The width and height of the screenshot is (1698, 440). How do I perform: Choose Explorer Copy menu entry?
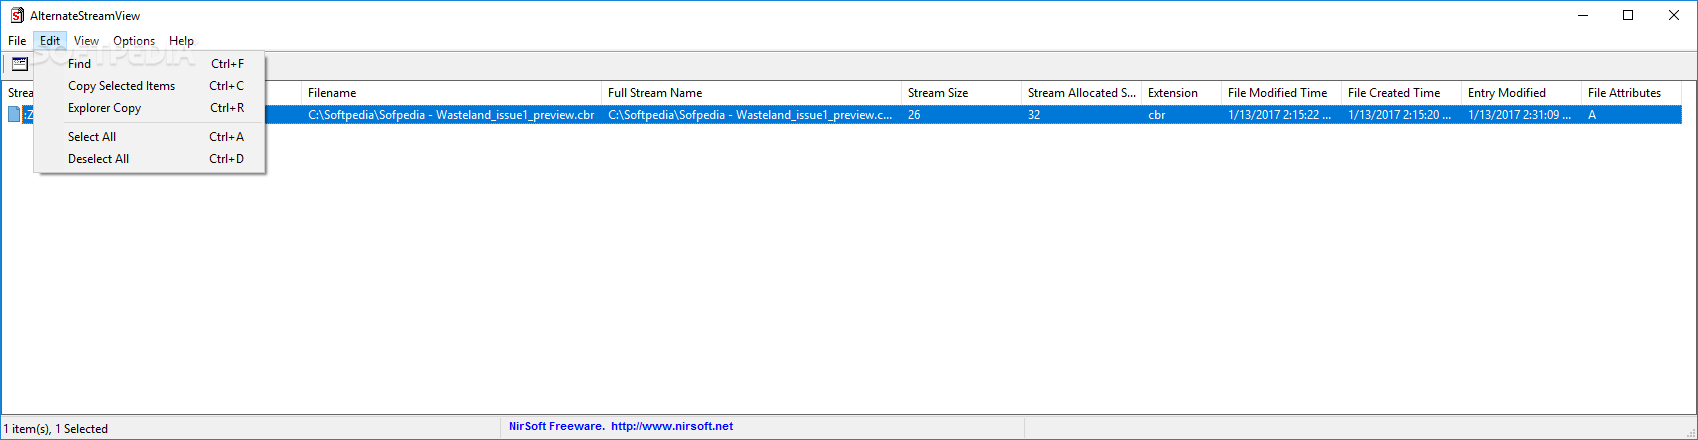tap(150, 108)
